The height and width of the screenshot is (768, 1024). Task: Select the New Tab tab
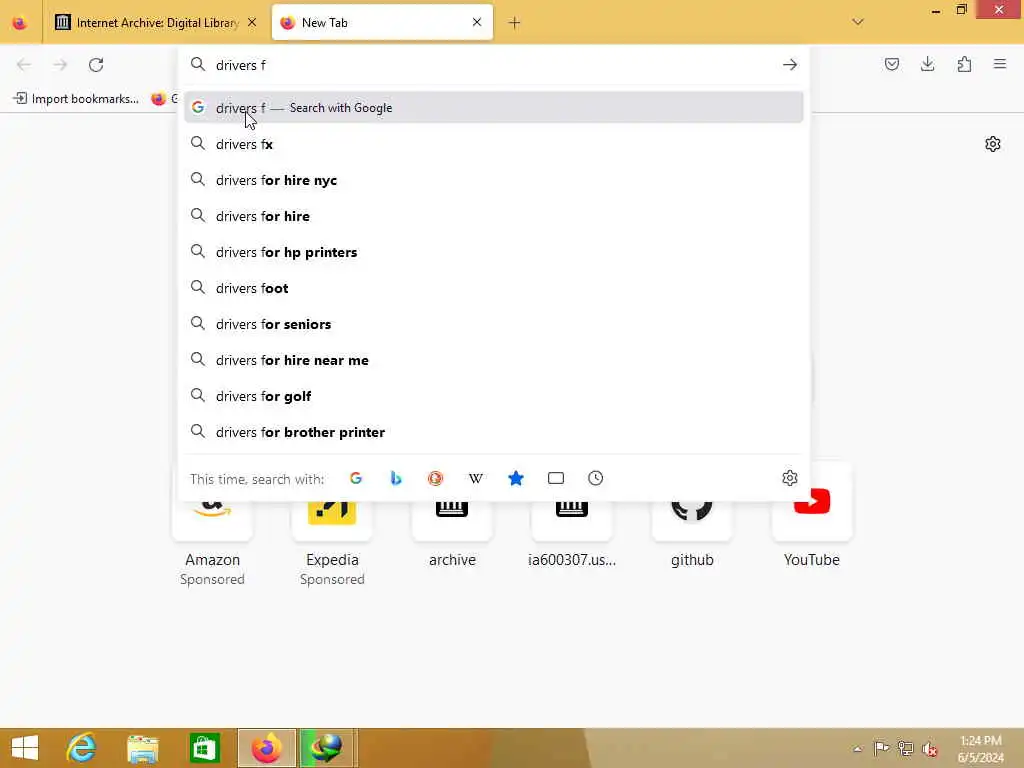pos(382,22)
